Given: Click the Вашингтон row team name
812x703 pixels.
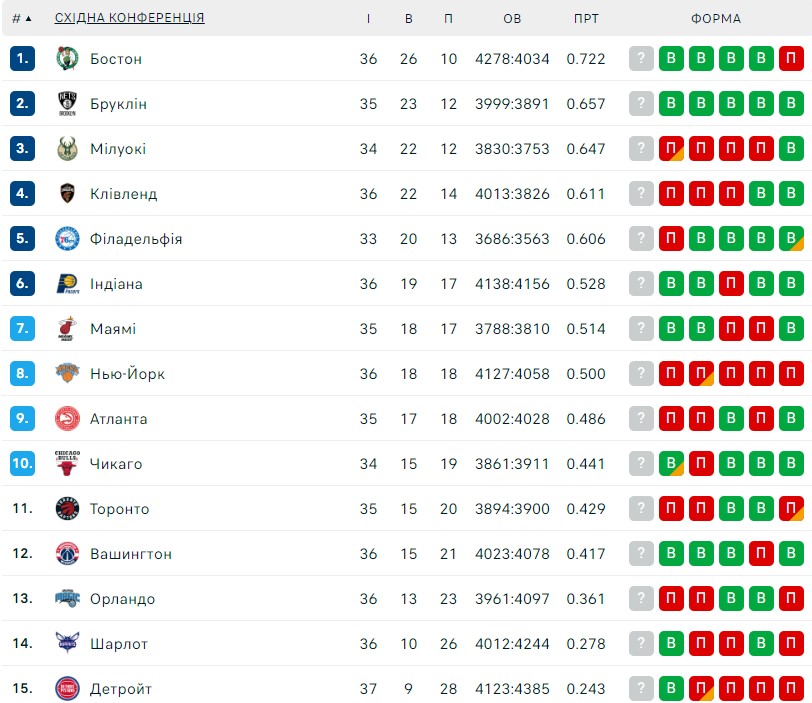Looking at the screenshot, I should [x=130, y=554].
